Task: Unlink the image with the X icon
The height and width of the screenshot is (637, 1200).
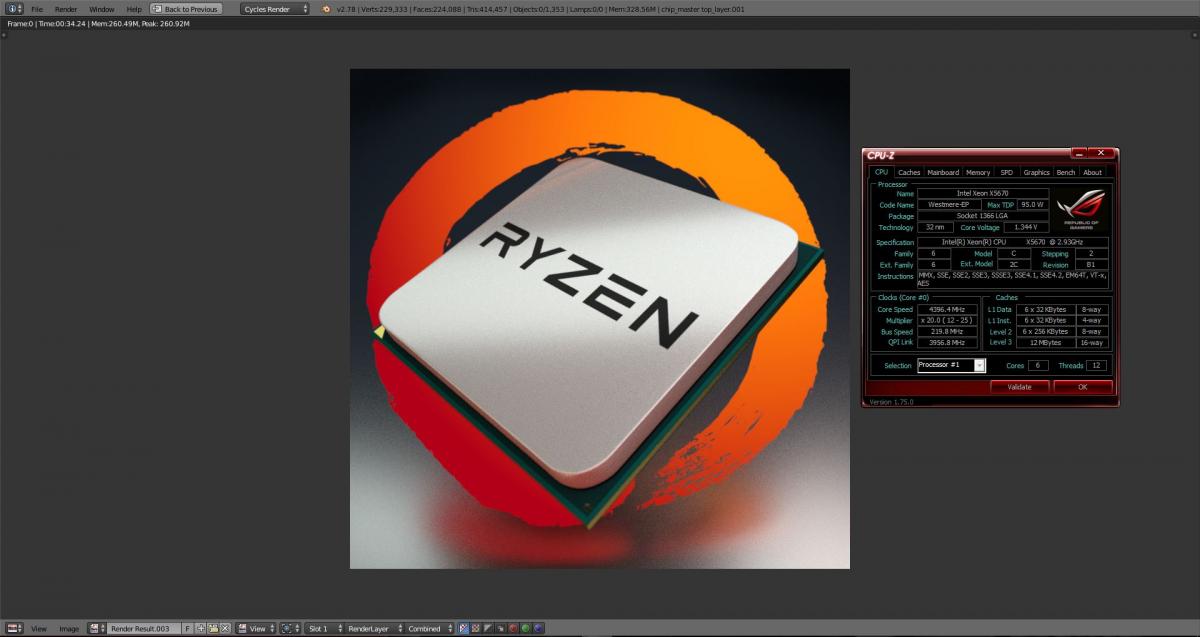Action: coord(225,628)
